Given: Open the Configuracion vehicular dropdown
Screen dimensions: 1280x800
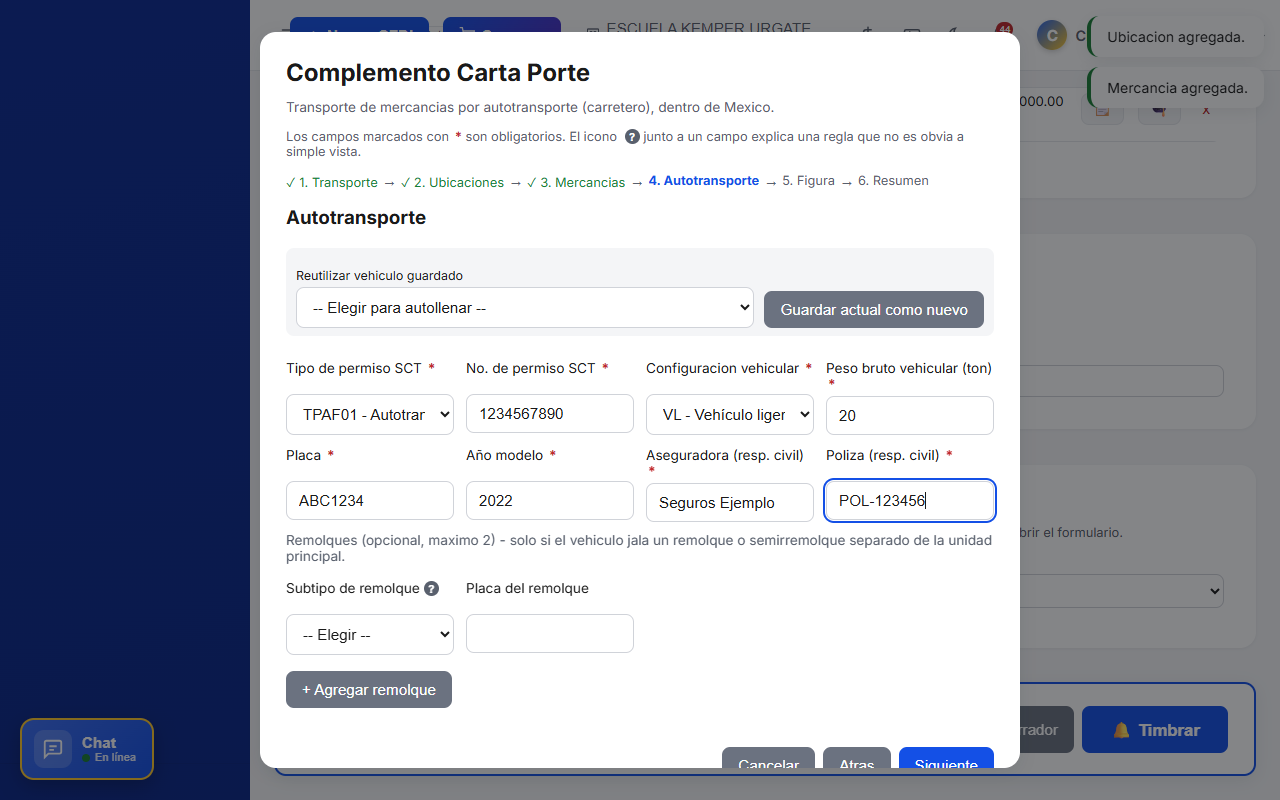Looking at the screenshot, I should tap(730, 415).
